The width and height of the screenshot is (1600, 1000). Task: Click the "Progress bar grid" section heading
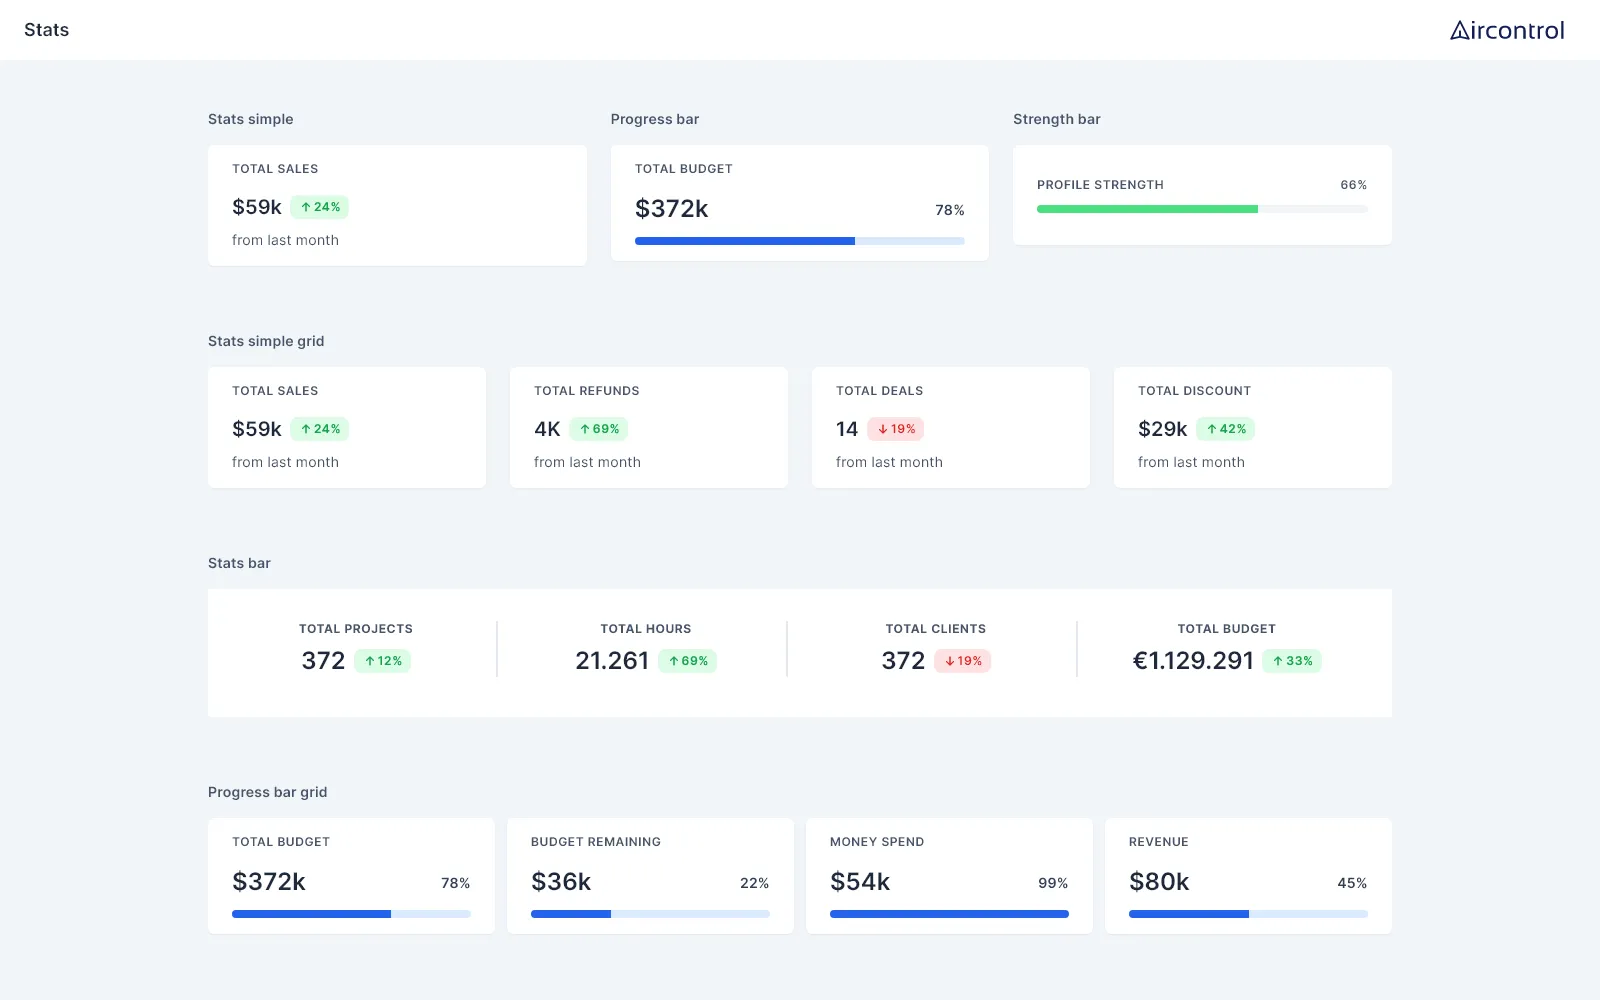pos(268,792)
